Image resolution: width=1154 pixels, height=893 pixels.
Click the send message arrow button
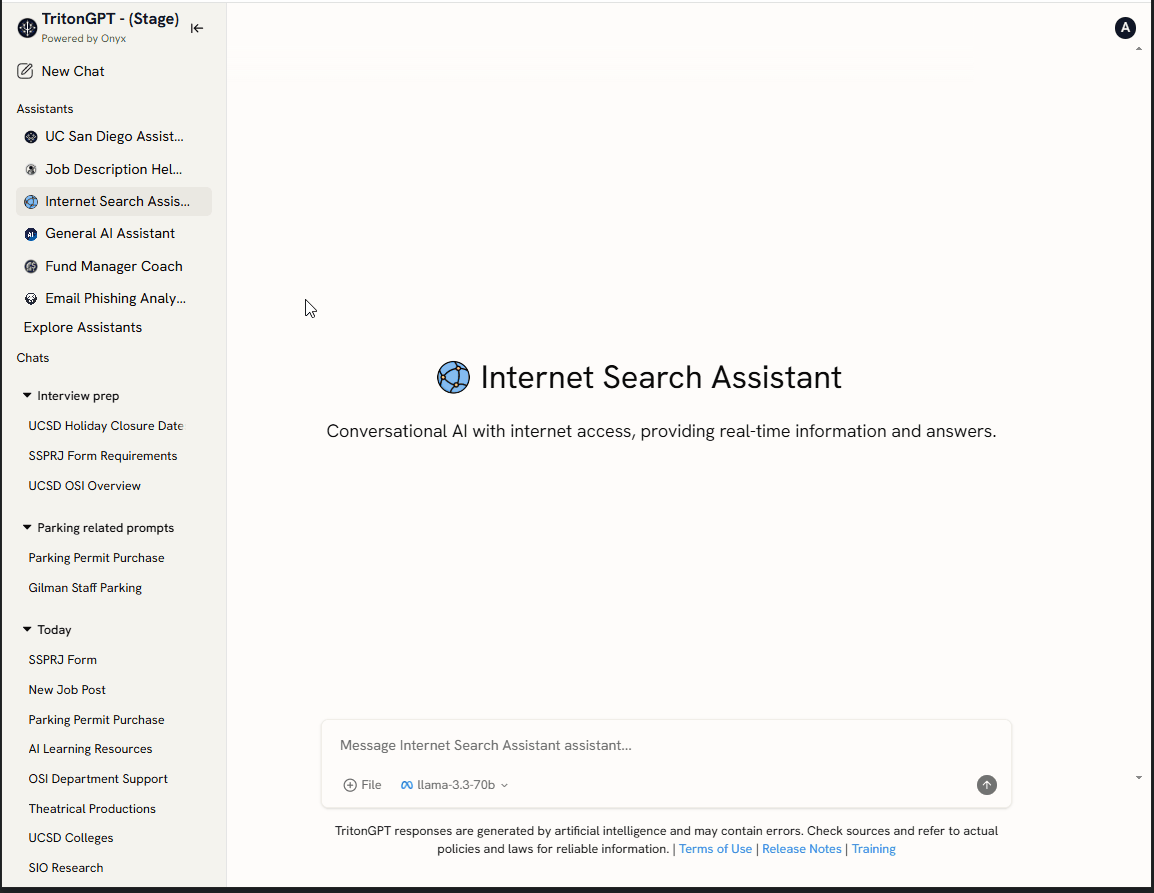(987, 785)
